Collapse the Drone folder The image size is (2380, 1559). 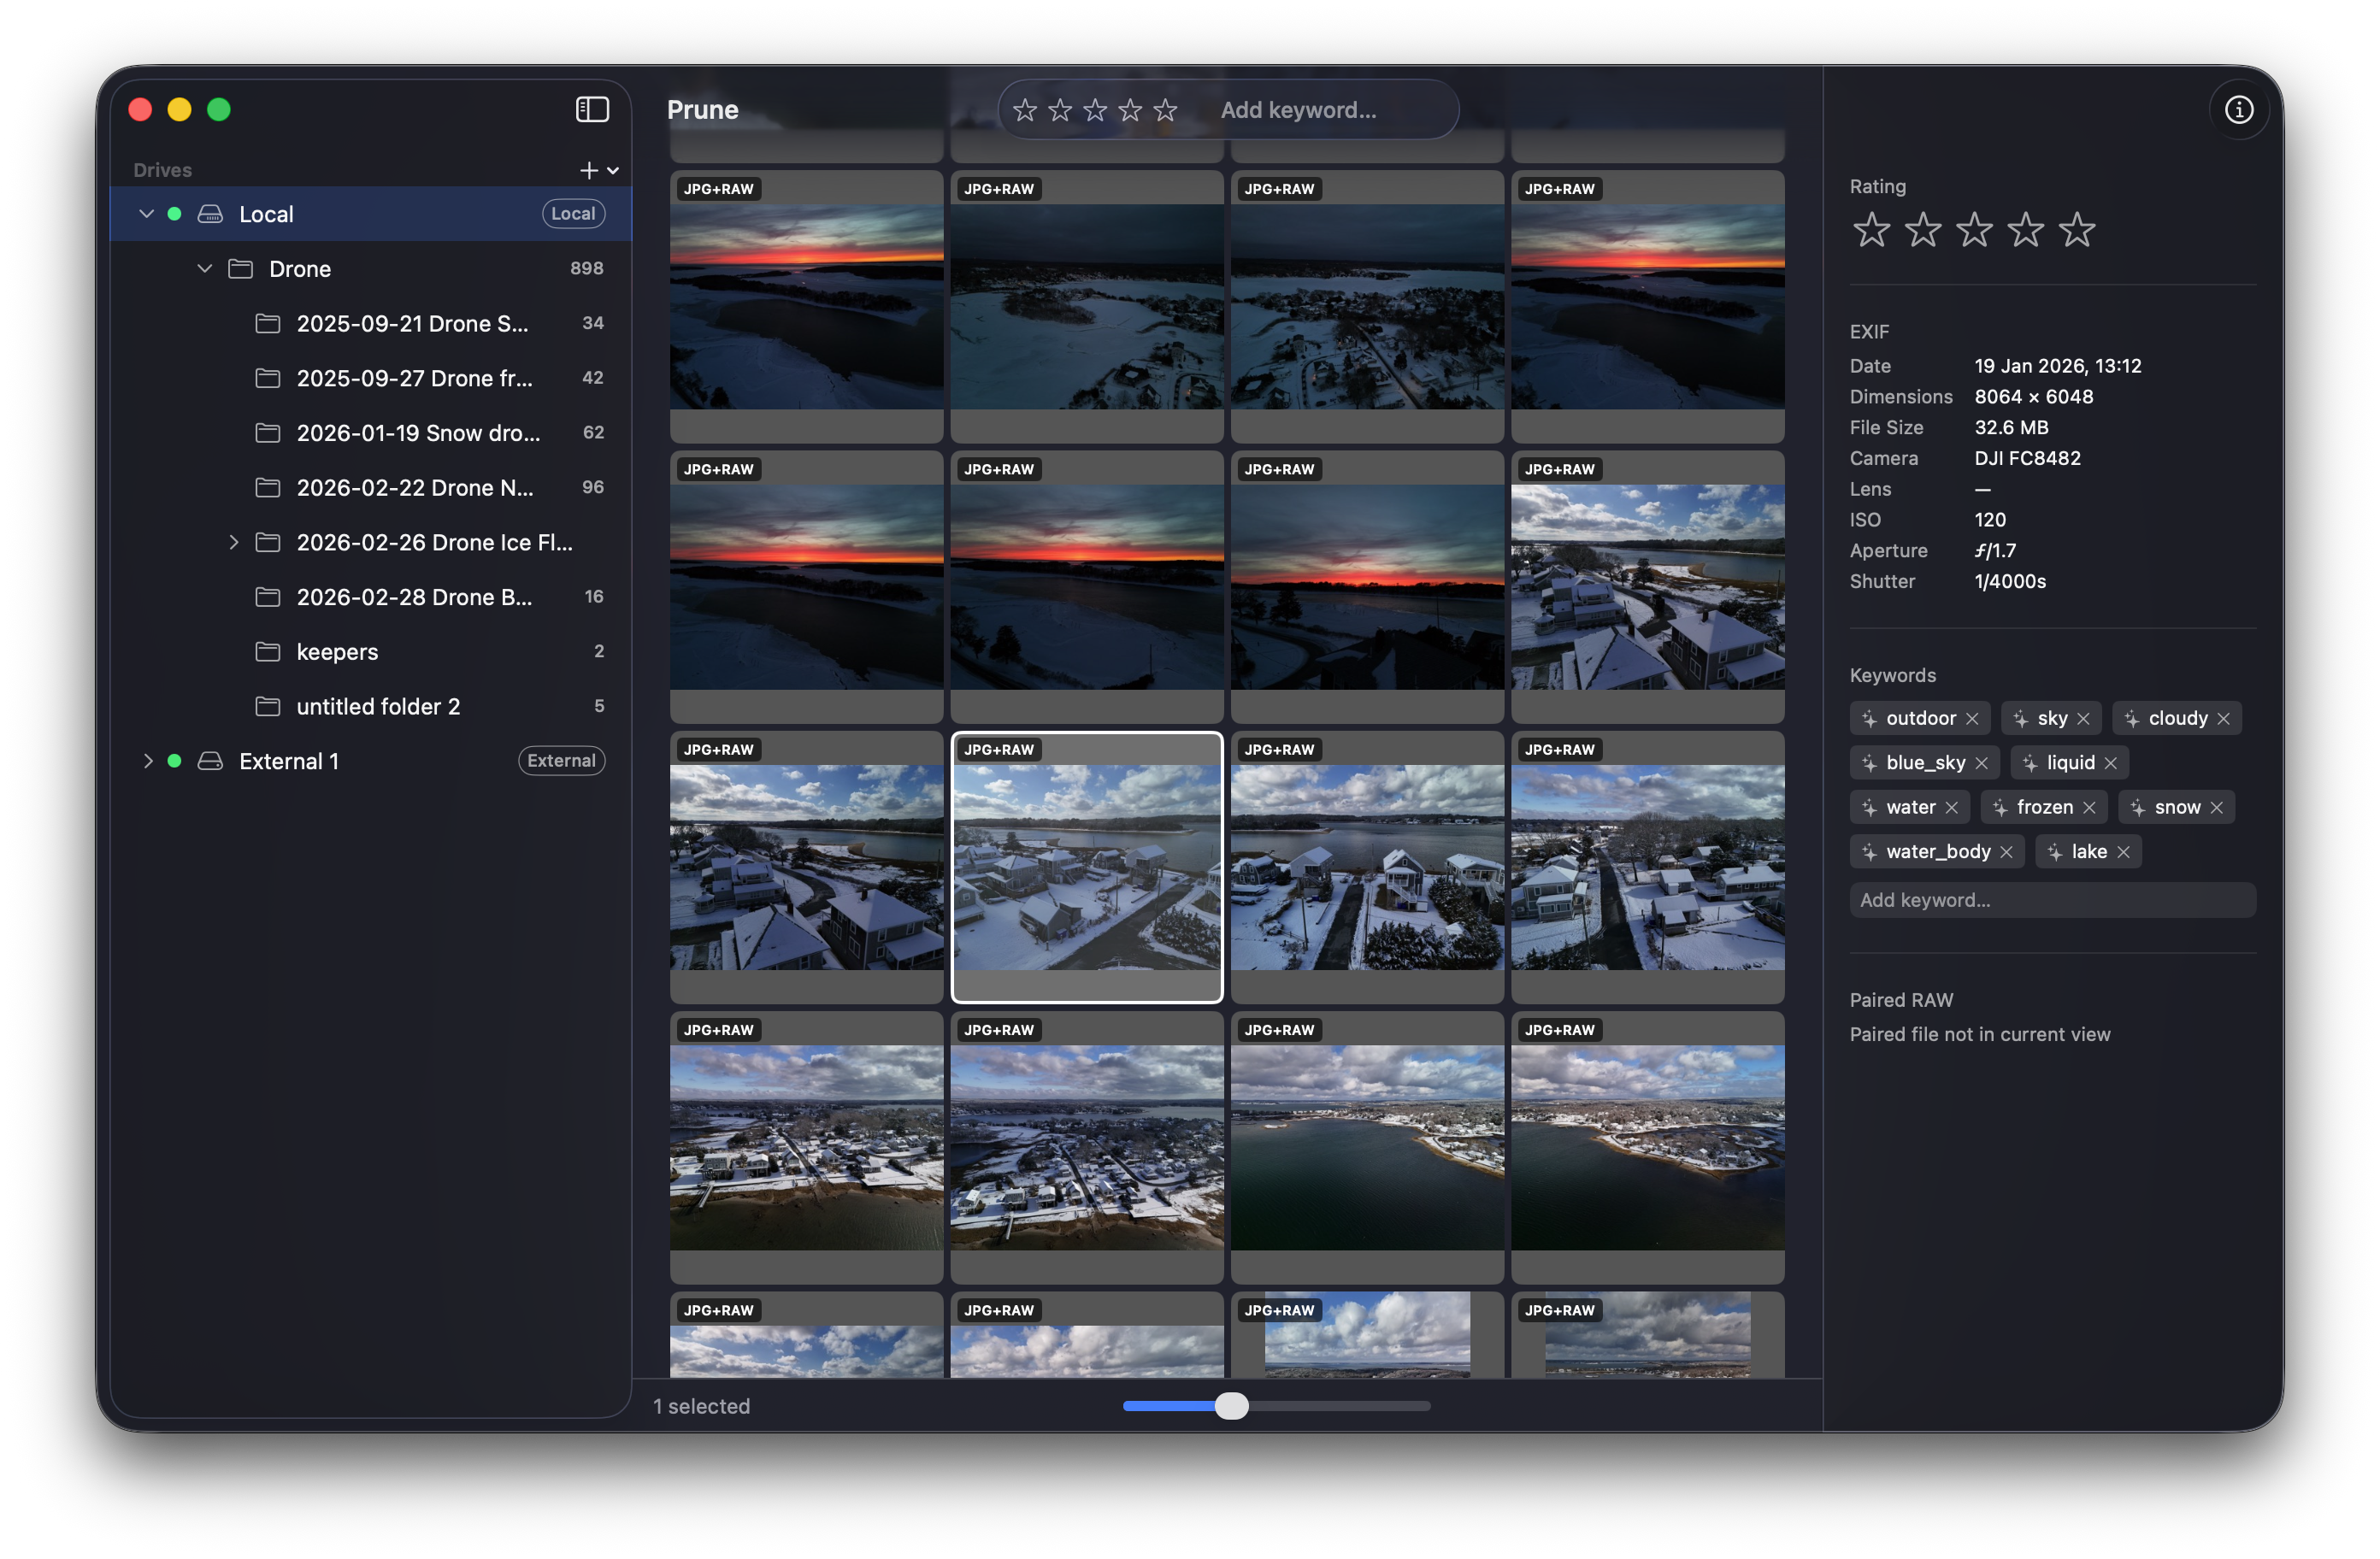205,269
